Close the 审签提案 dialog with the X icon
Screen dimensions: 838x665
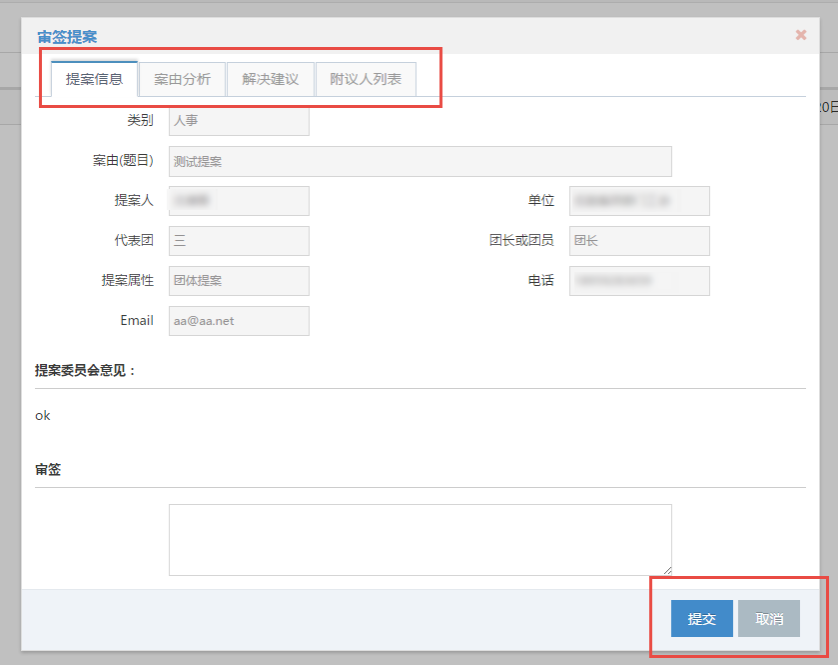(801, 35)
